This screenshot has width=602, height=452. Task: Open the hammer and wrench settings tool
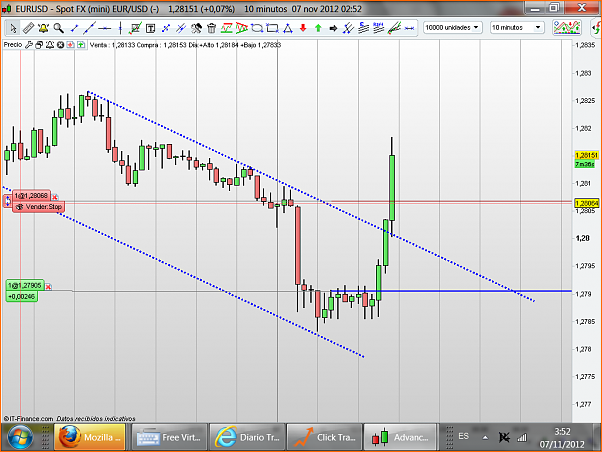coord(196,28)
